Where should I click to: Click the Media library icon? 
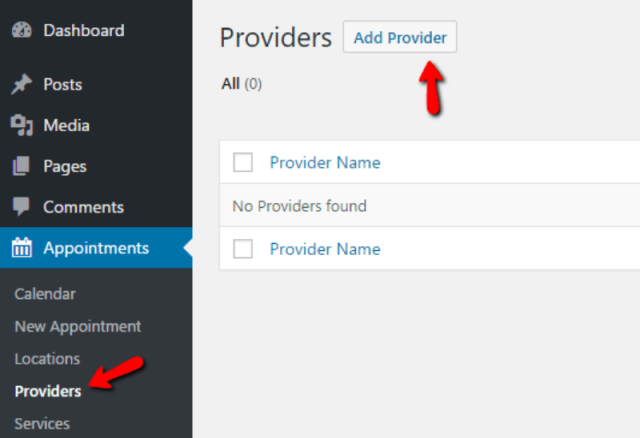tap(21, 126)
